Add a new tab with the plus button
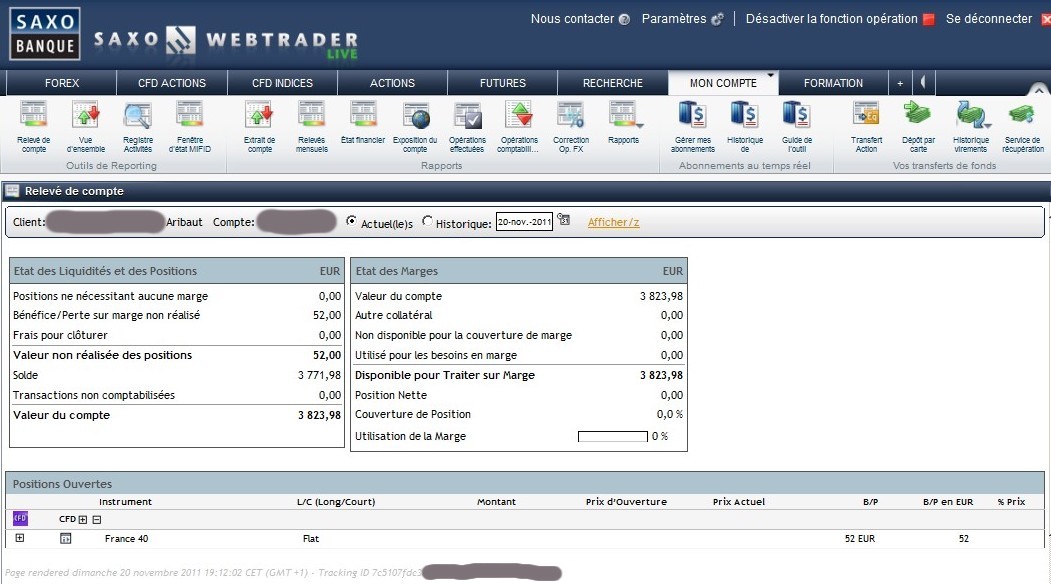The height and width of the screenshot is (584, 1051). point(900,83)
